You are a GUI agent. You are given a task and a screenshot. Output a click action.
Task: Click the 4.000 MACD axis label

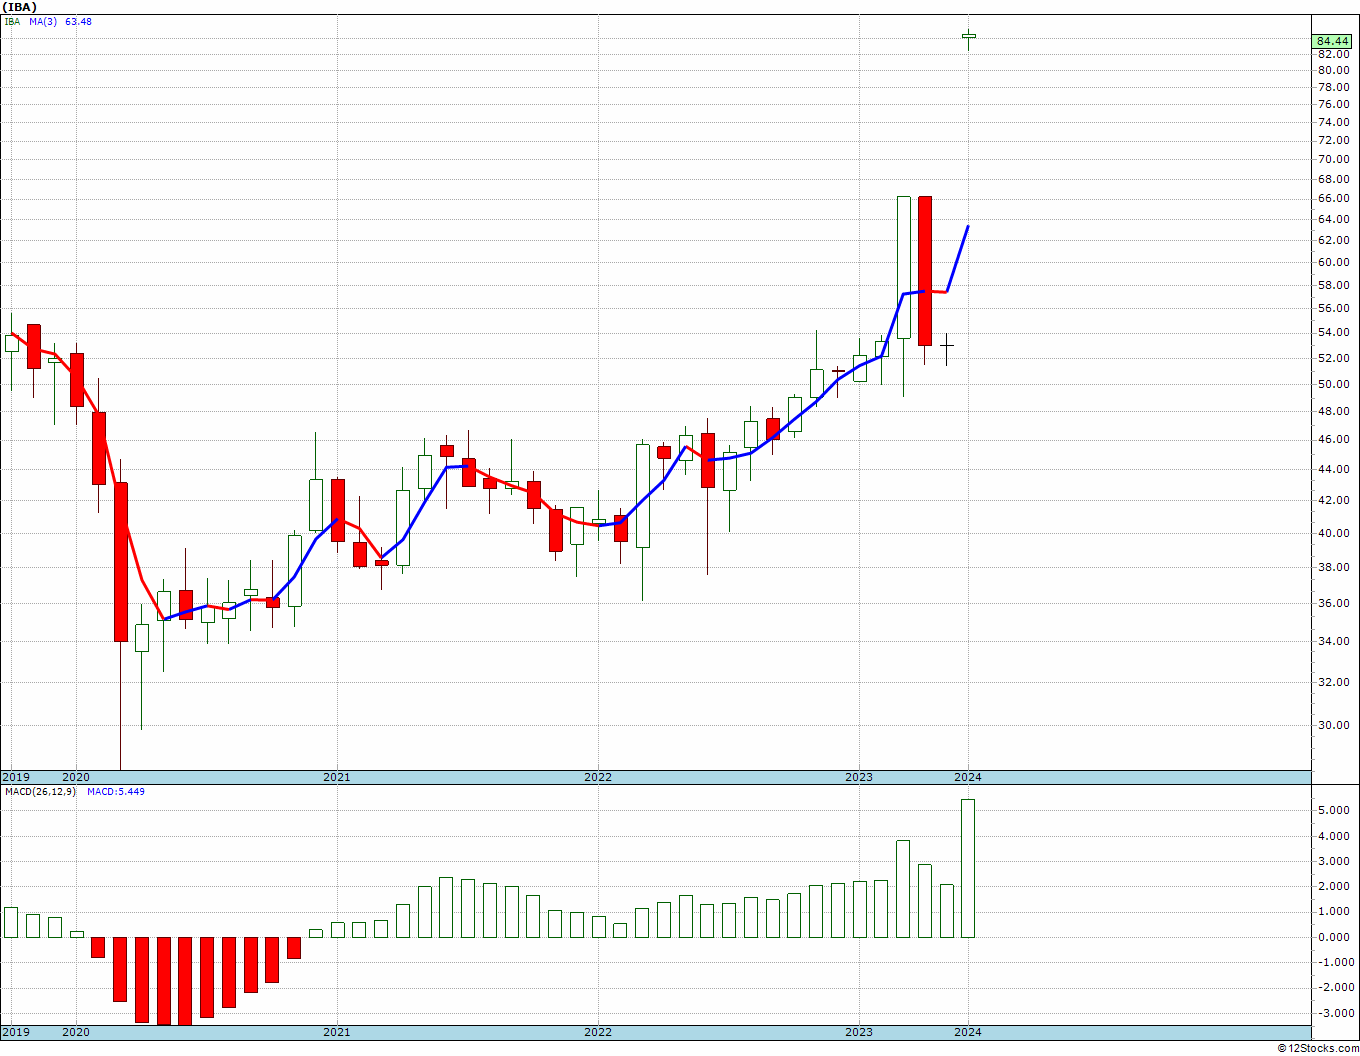pyautogui.click(x=1333, y=836)
